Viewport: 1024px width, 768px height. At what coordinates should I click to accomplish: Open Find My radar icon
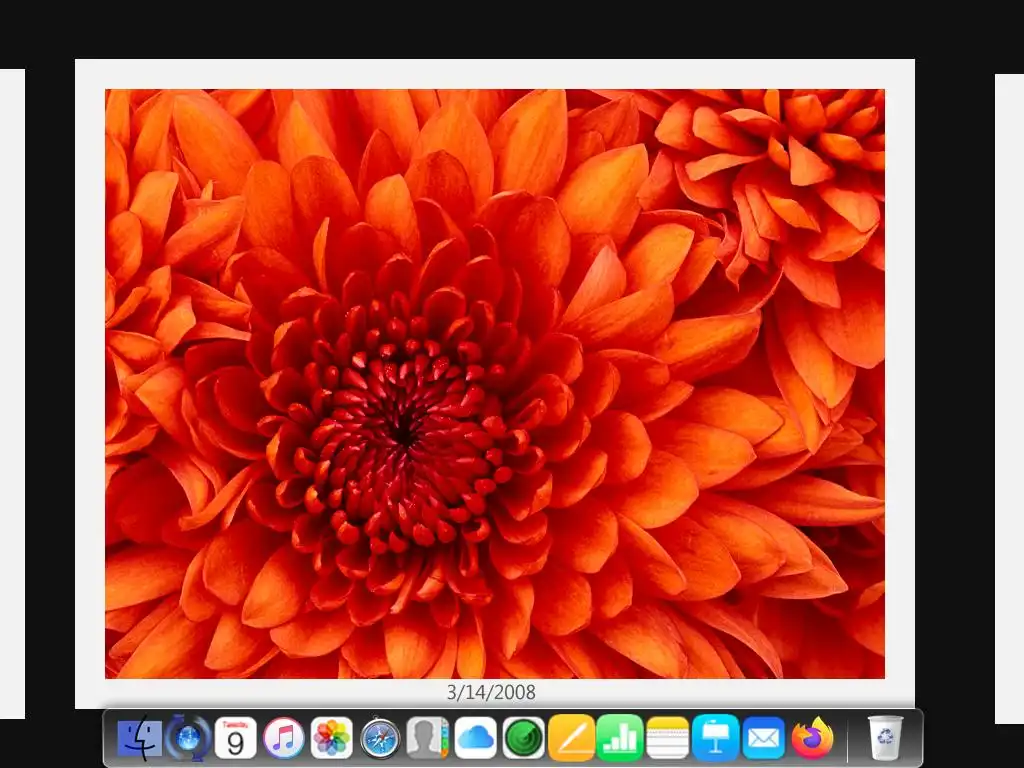tap(524, 739)
